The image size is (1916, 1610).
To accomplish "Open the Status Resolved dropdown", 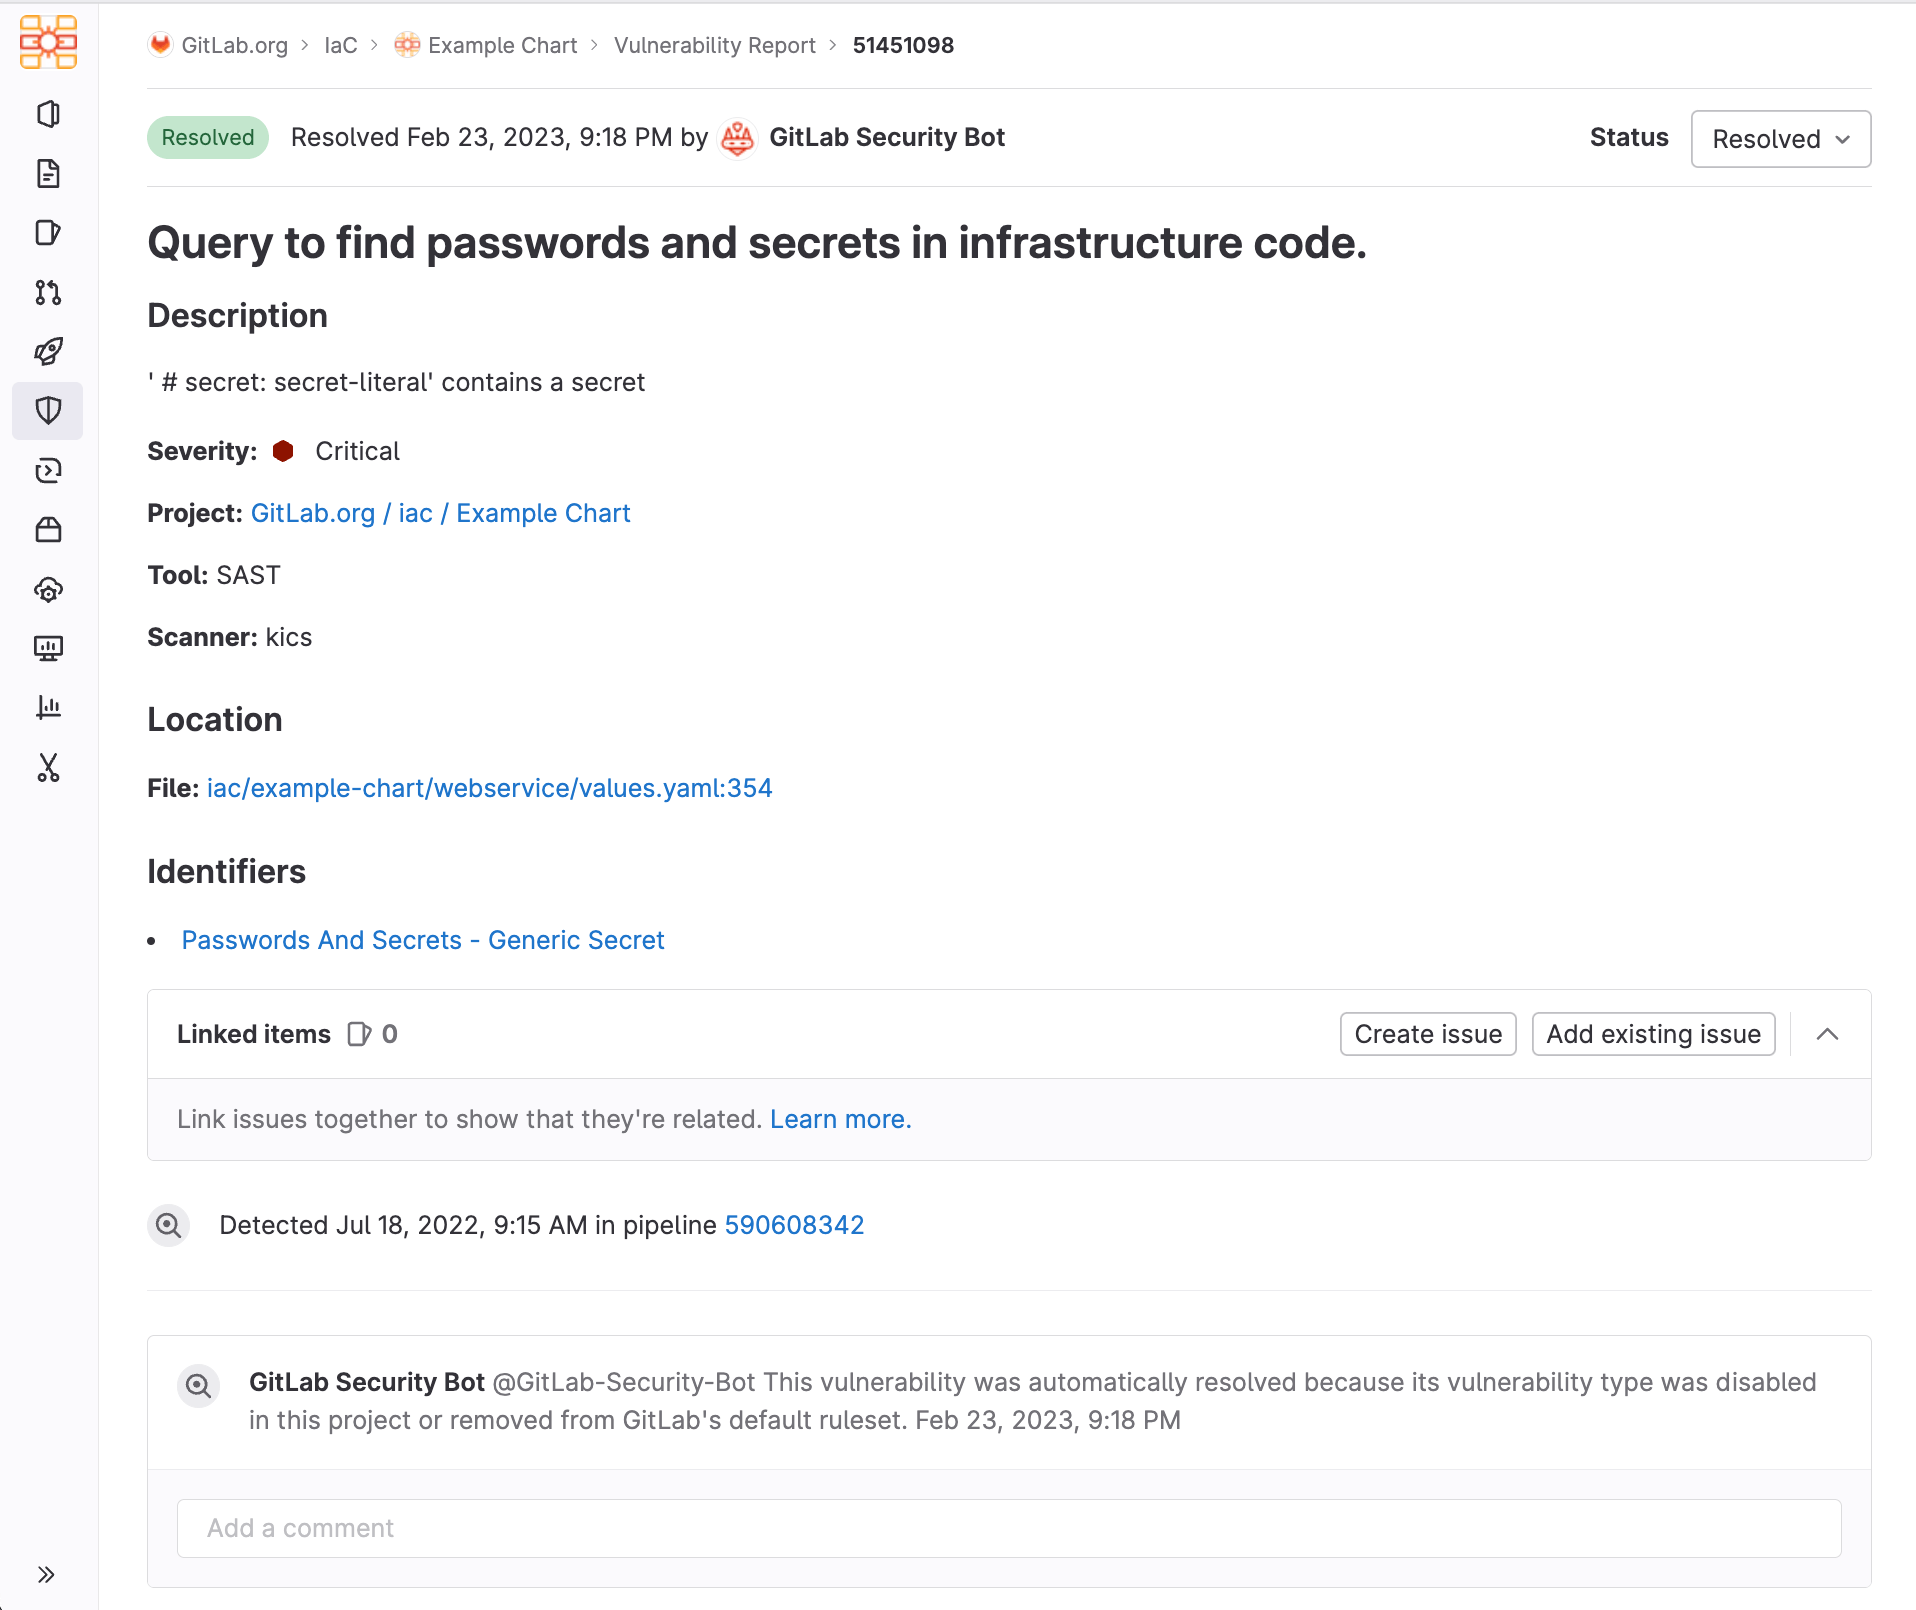I will pyautogui.click(x=1780, y=138).
